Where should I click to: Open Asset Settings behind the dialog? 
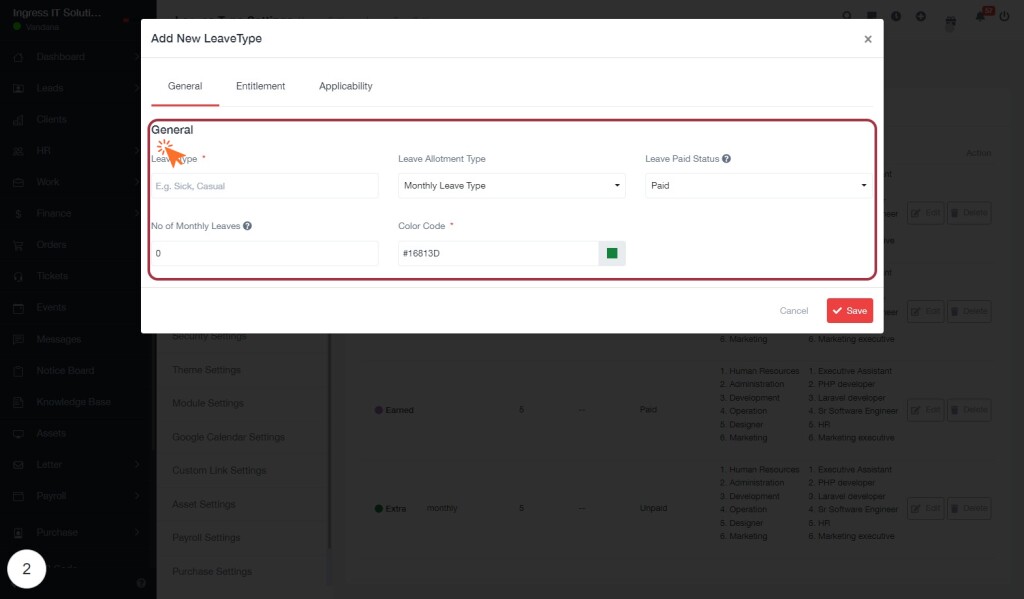click(x=204, y=504)
